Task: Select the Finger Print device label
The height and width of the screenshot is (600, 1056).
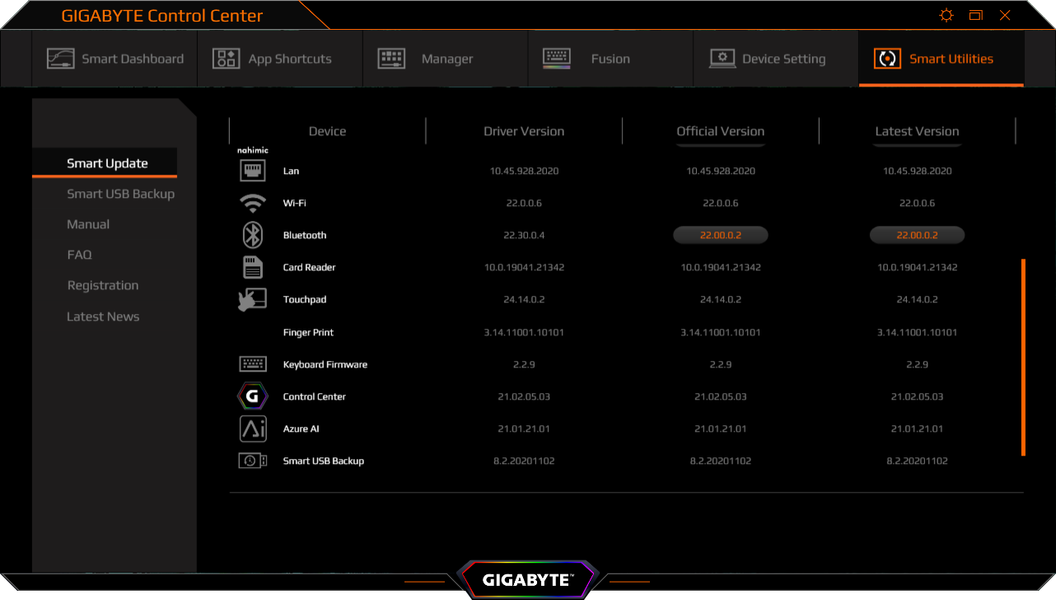Action: [x=308, y=332]
